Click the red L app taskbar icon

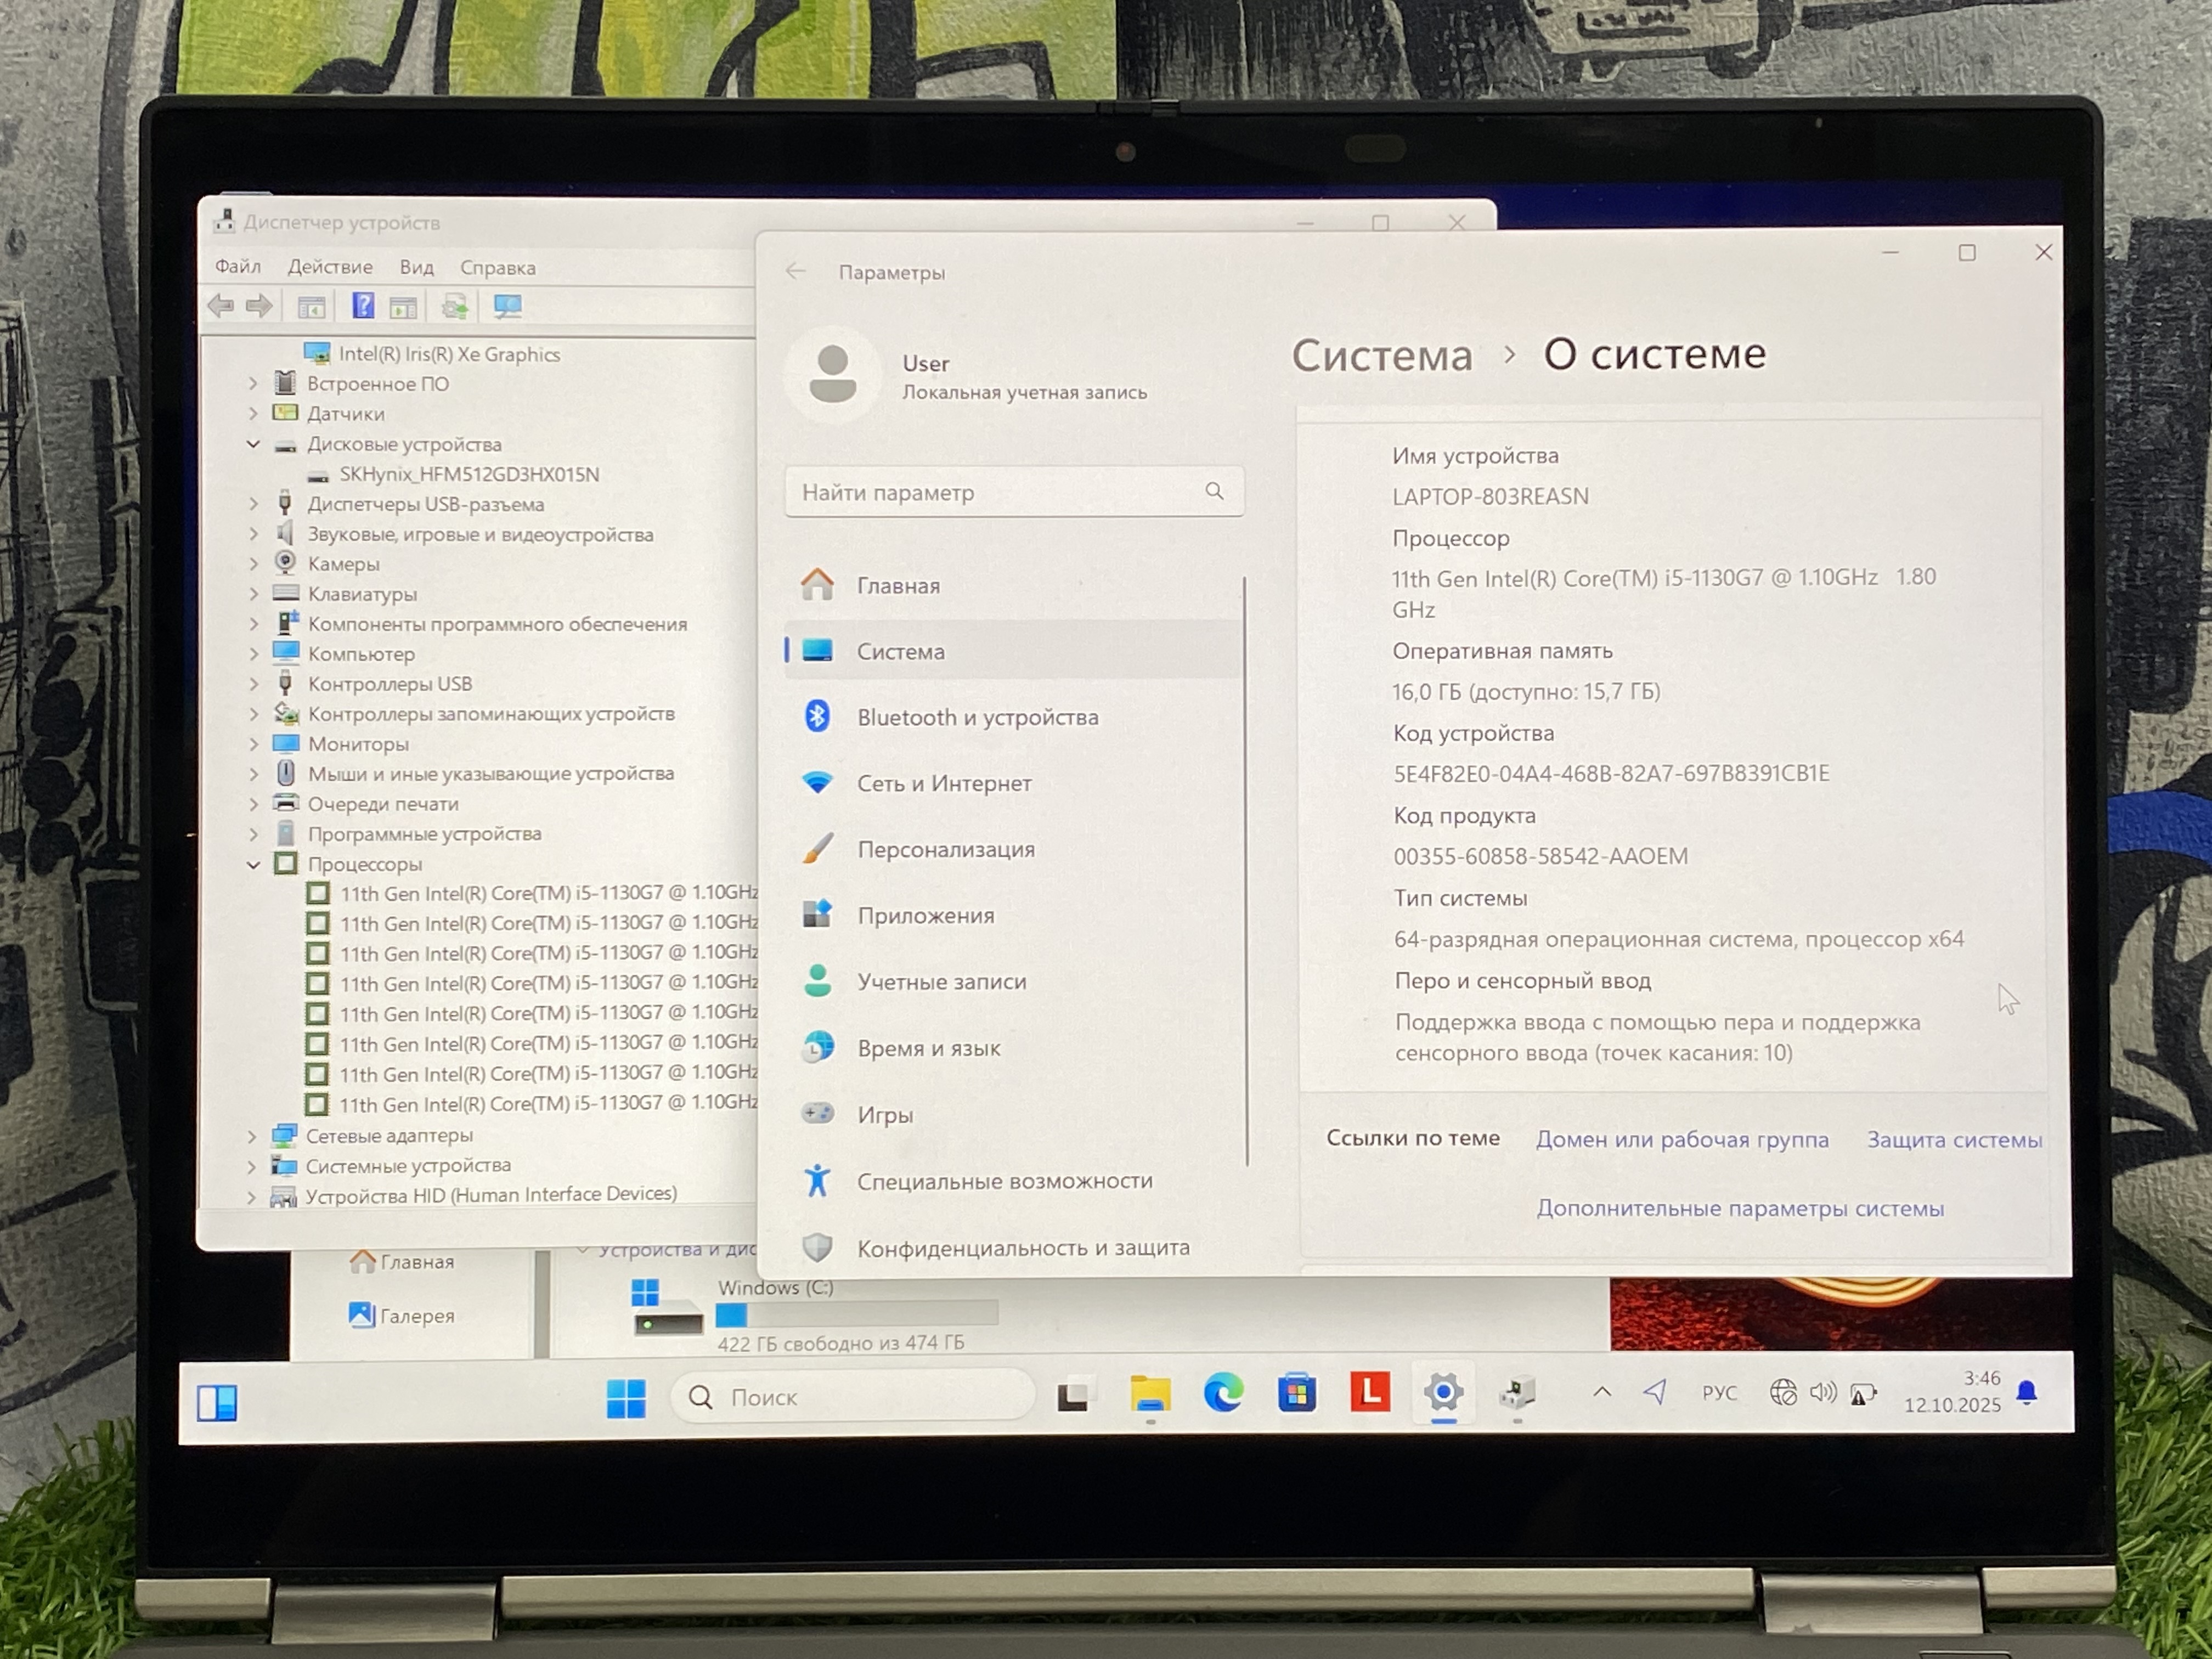pos(1369,1391)
